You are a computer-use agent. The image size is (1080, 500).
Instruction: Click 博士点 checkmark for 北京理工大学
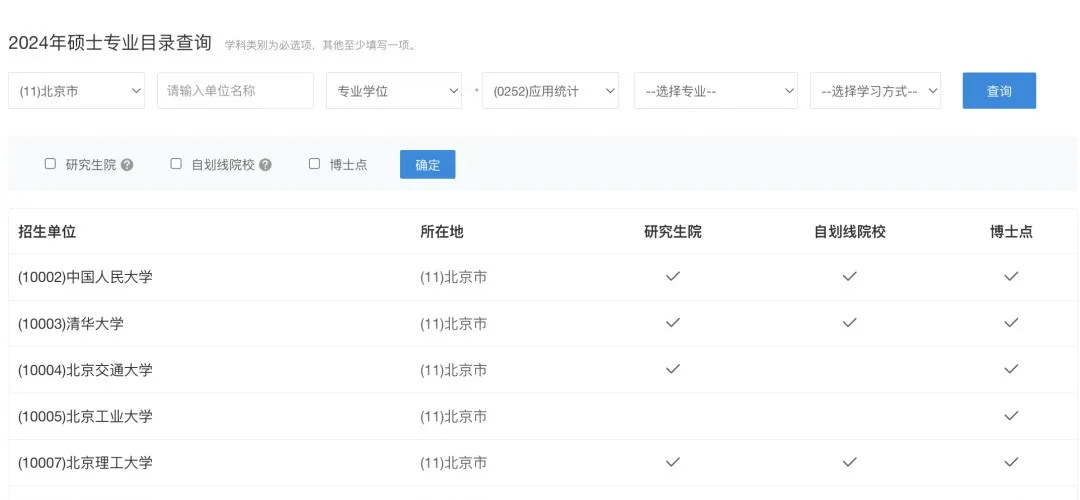[1011, 461]
